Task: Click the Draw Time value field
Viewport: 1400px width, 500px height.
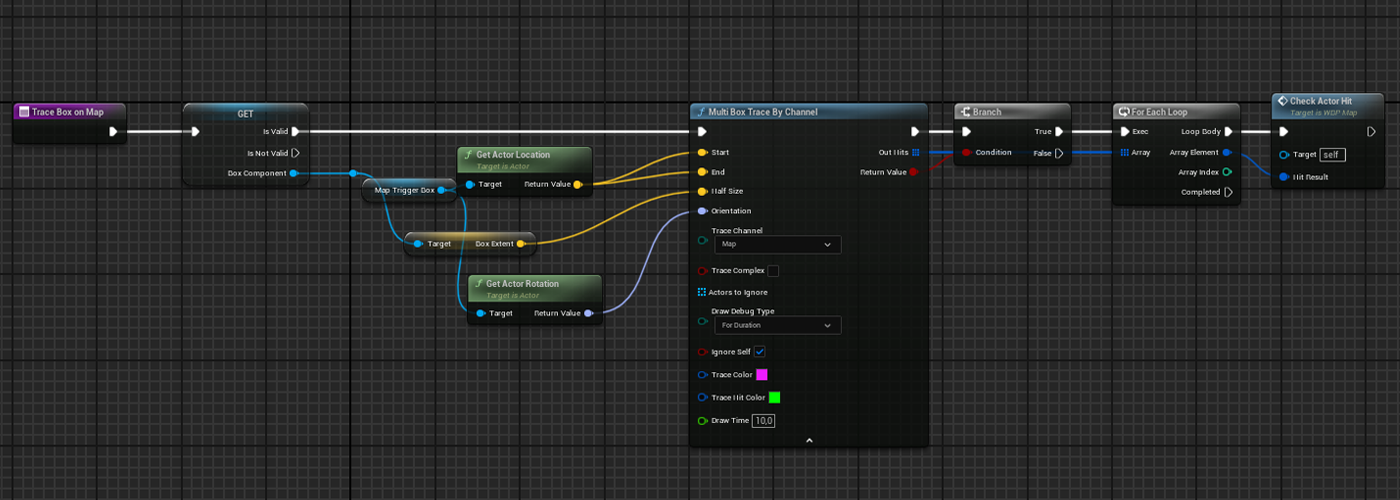Action: 764,421
